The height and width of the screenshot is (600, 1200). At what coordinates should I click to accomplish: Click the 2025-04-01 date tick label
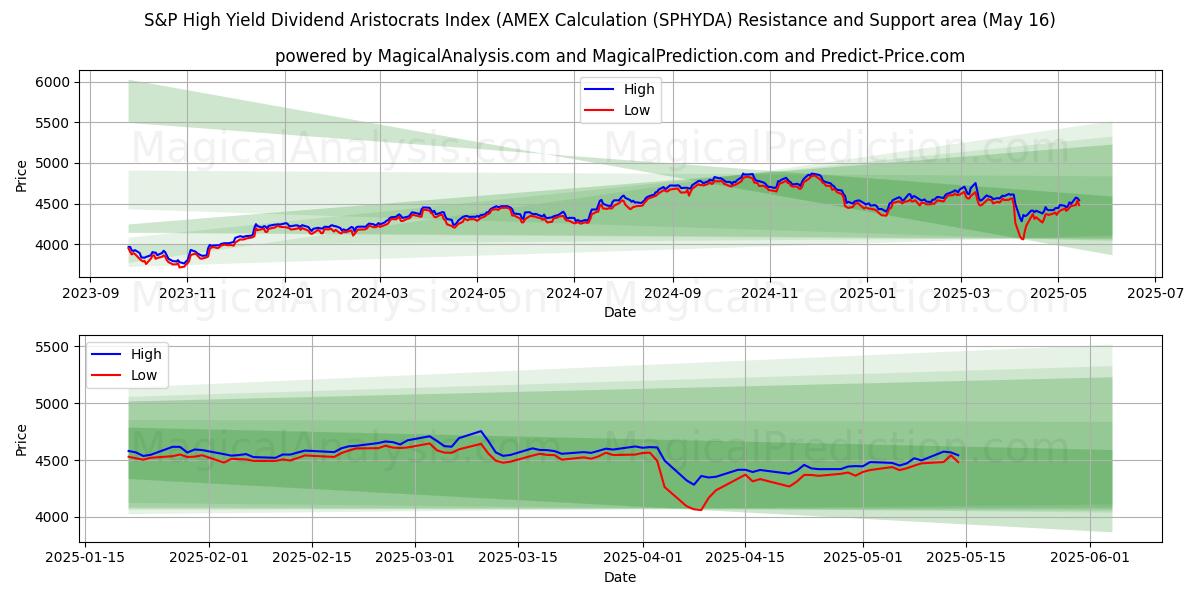[643, 559]
